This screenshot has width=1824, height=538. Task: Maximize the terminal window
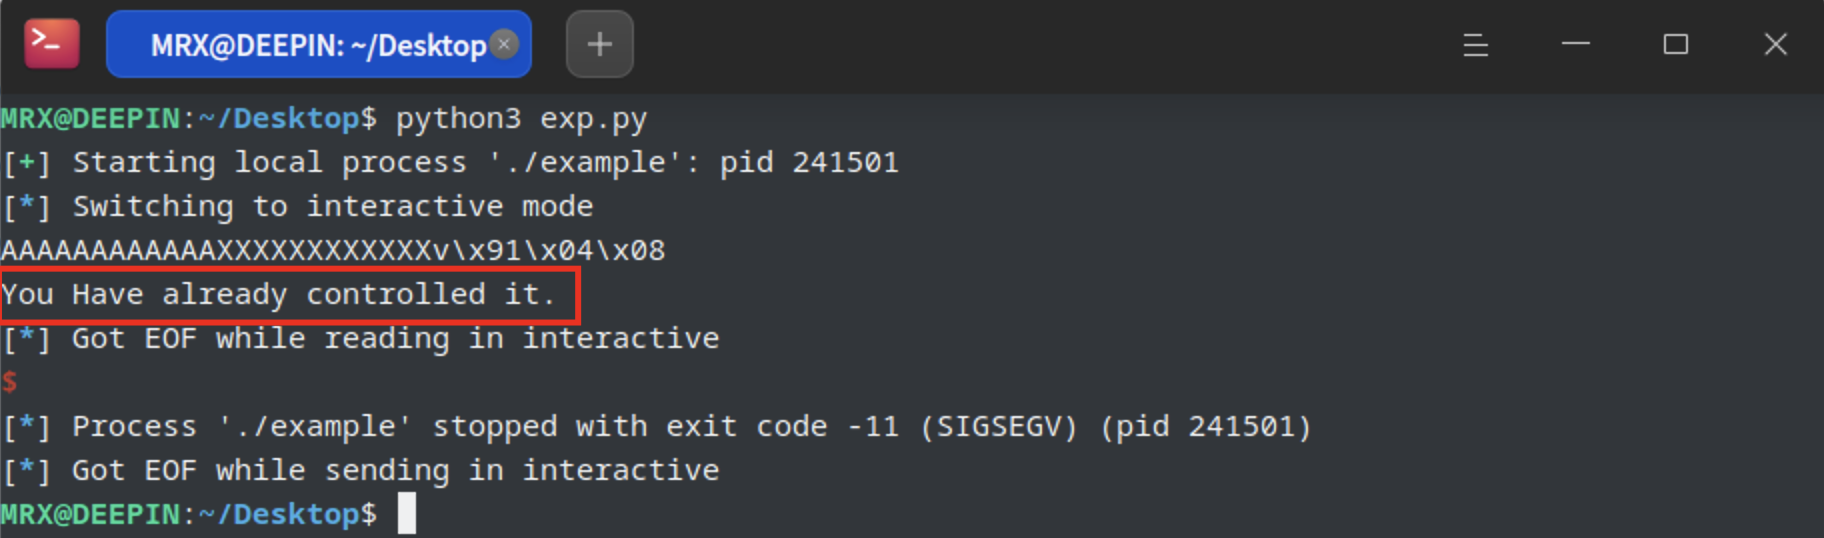(1675, 44)
